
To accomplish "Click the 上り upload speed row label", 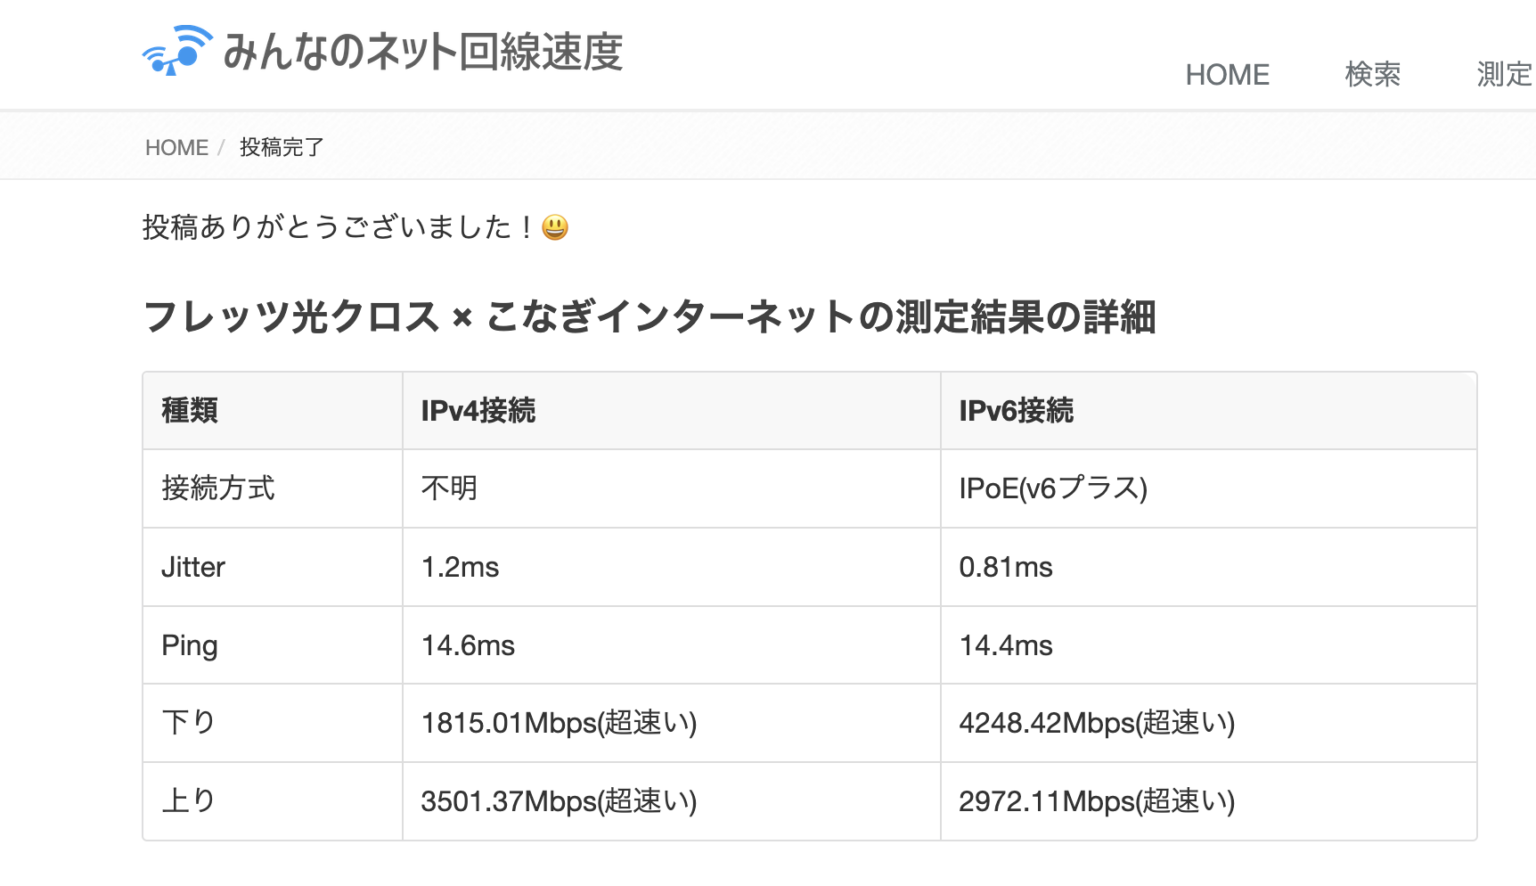I will coord(187,801).
